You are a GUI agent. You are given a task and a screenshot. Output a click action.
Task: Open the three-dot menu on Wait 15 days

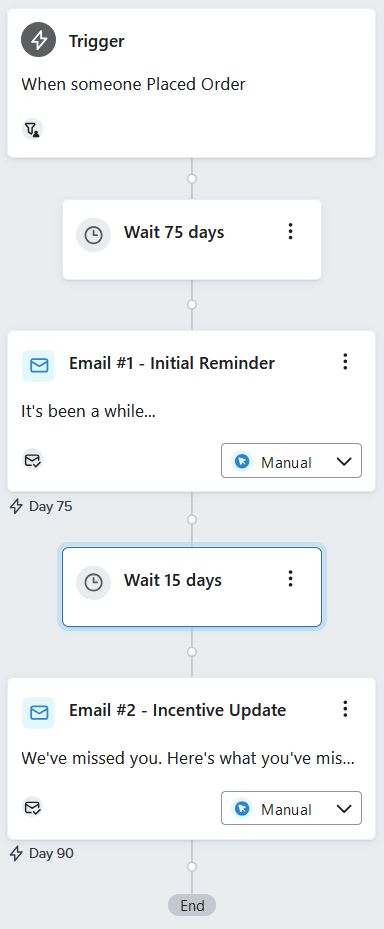290,579
